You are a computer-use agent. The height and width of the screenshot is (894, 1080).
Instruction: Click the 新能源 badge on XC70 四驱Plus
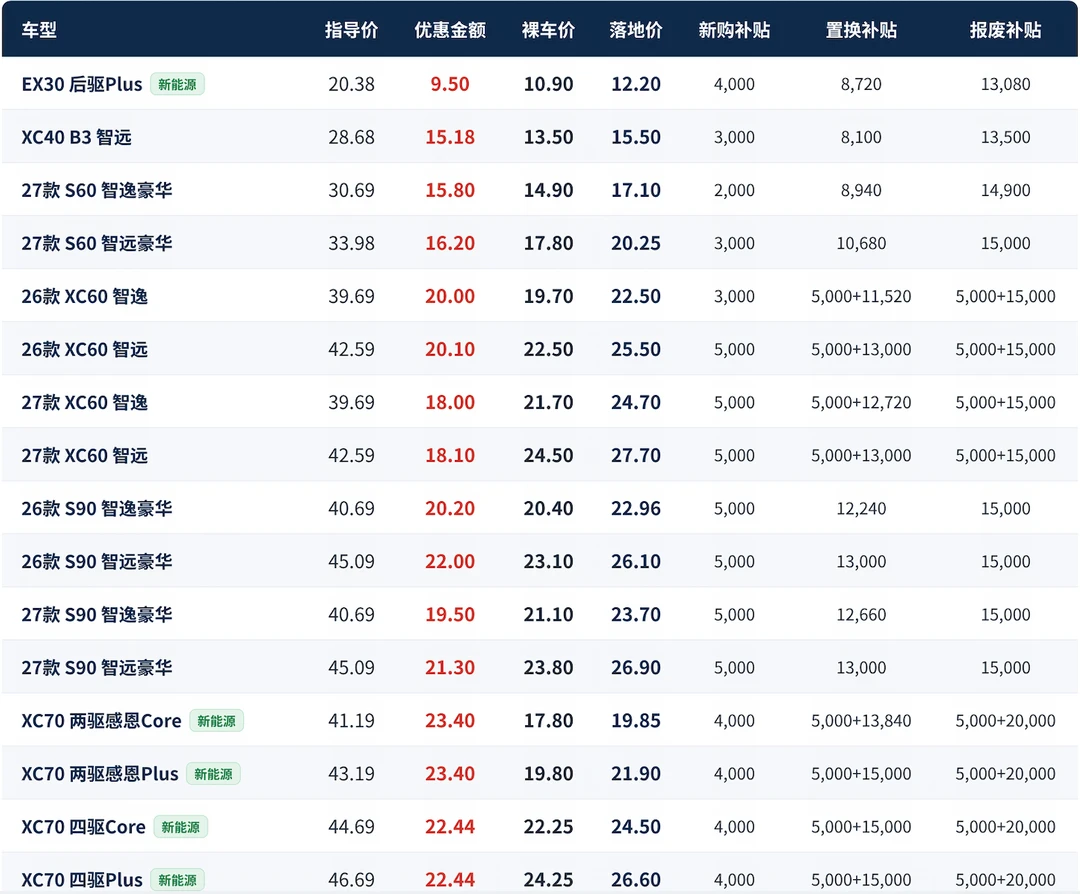177,880
